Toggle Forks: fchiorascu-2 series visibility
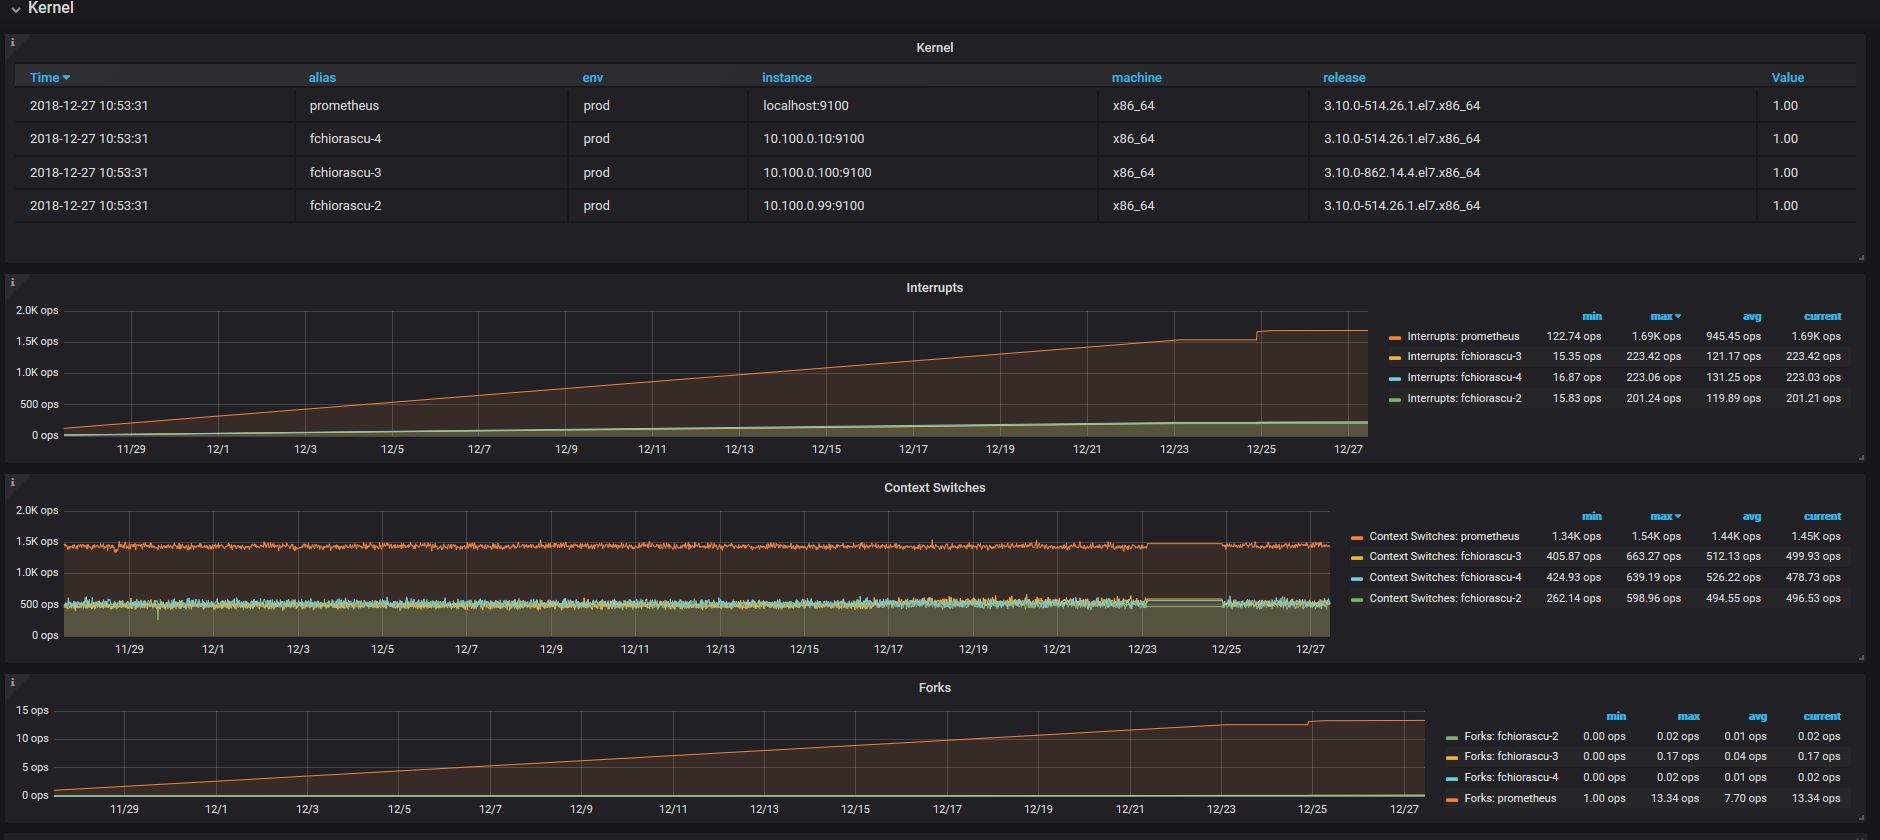The height and width of the screenshot is (840, 1880). (1511, 736)
